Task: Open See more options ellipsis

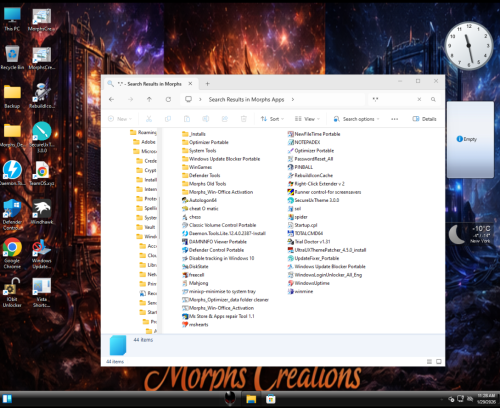Action: (395, 119)
